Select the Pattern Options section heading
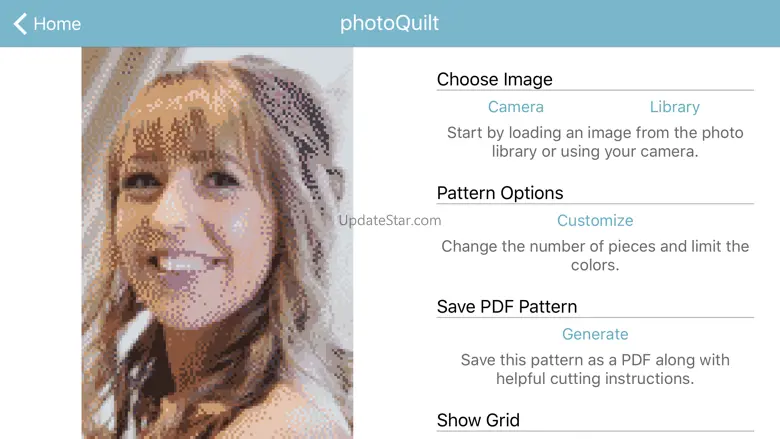This screenshot has width=780, height=439. 500,193
